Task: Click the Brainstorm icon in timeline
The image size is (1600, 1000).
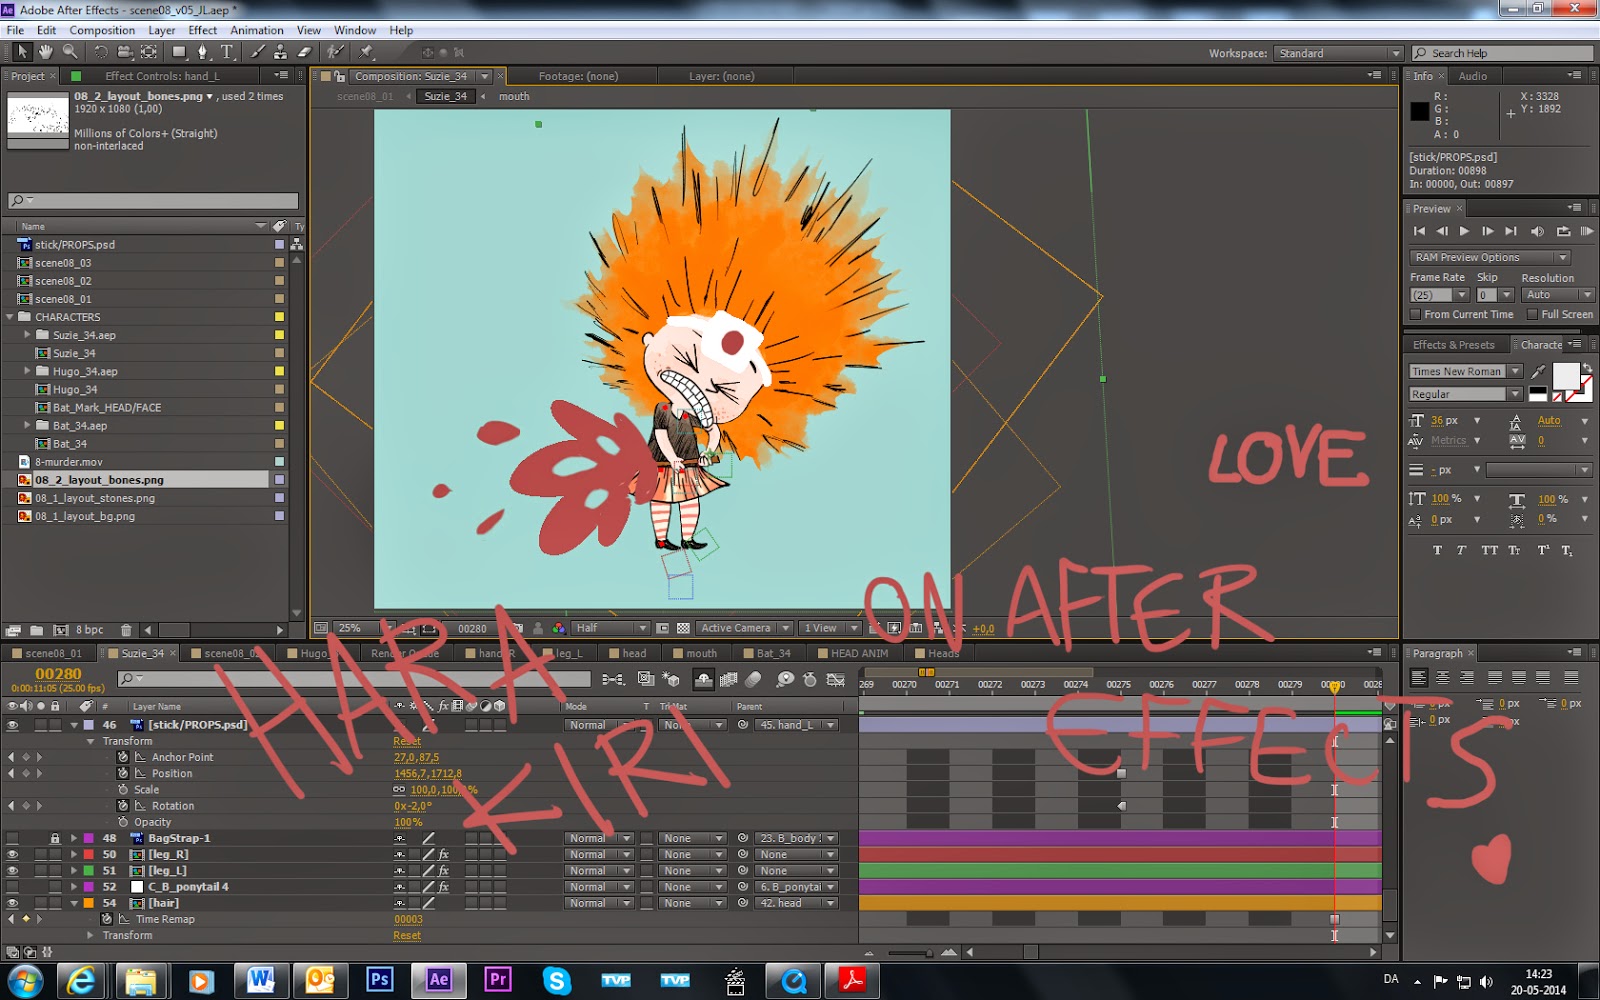Action: (x=785, y=680)
